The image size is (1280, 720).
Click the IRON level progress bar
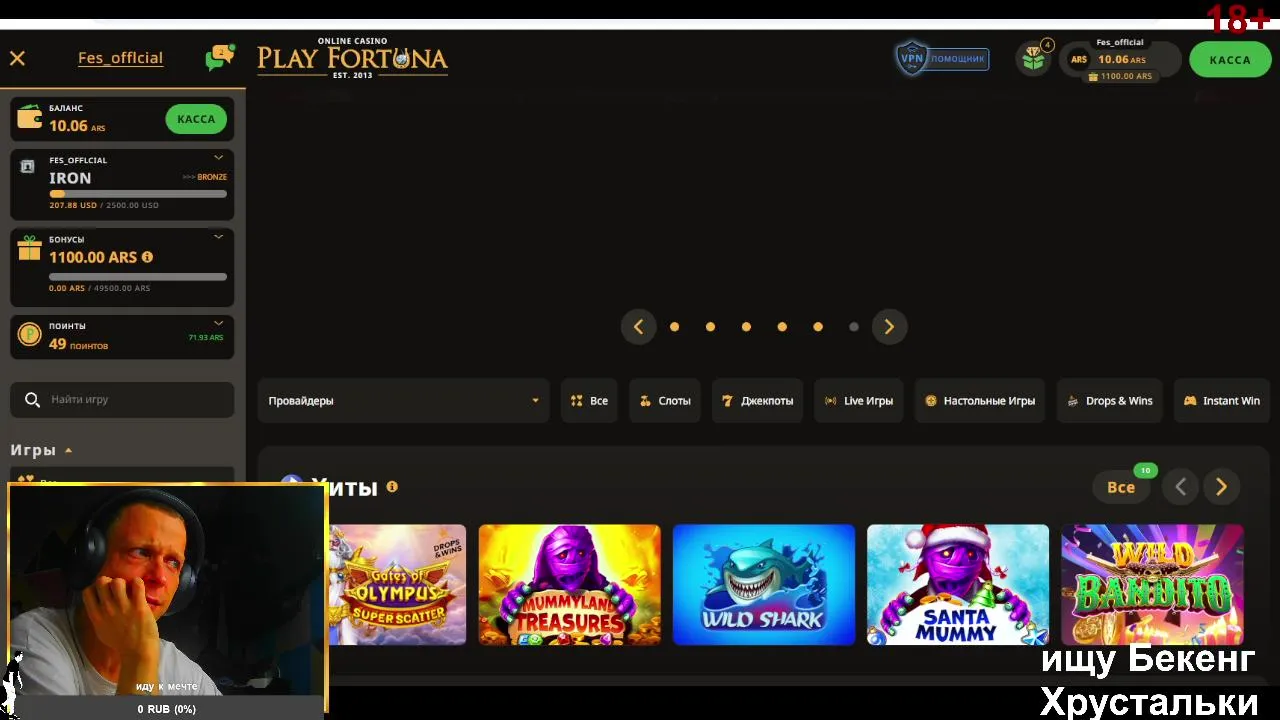click(138, 194)
